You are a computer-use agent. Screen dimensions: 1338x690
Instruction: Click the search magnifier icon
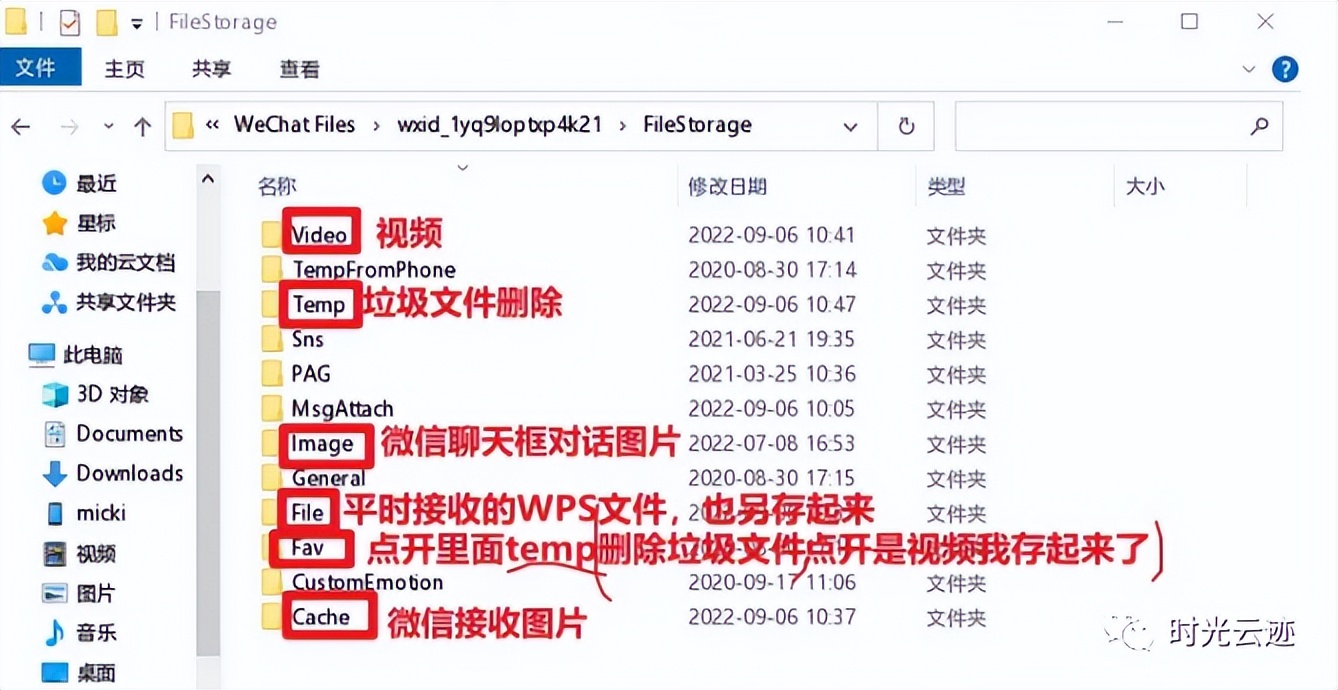pyautogui.click(x=1258, y=126)
